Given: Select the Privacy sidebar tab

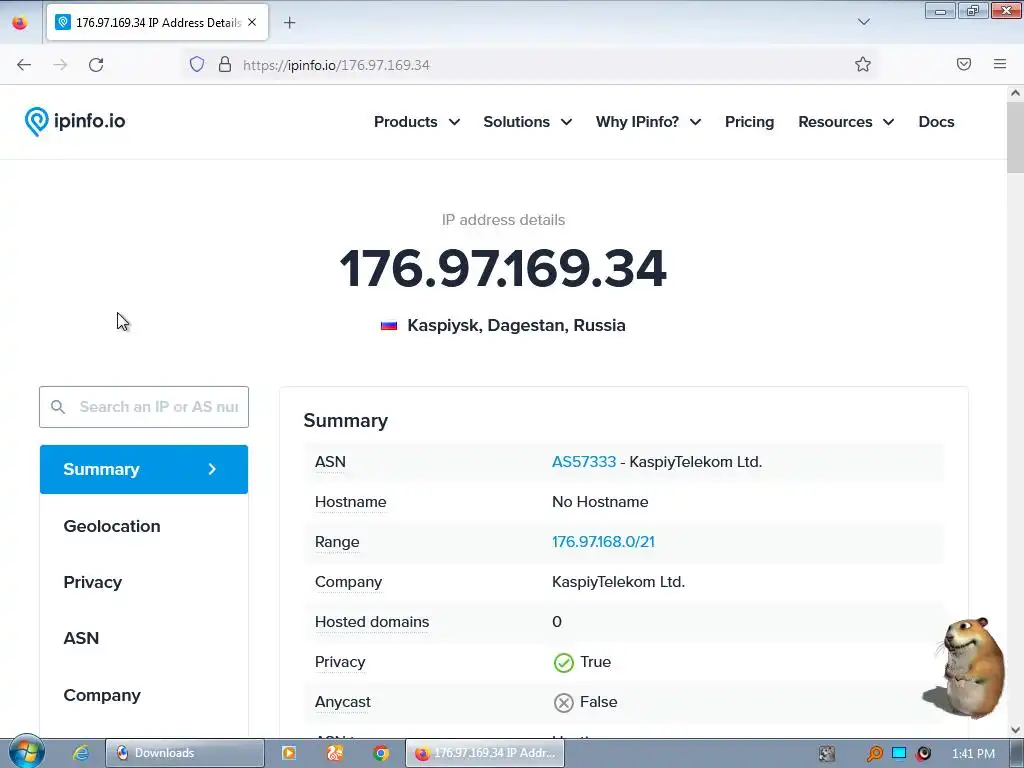Looking at the screenshot, I should (x=144, y=583).
